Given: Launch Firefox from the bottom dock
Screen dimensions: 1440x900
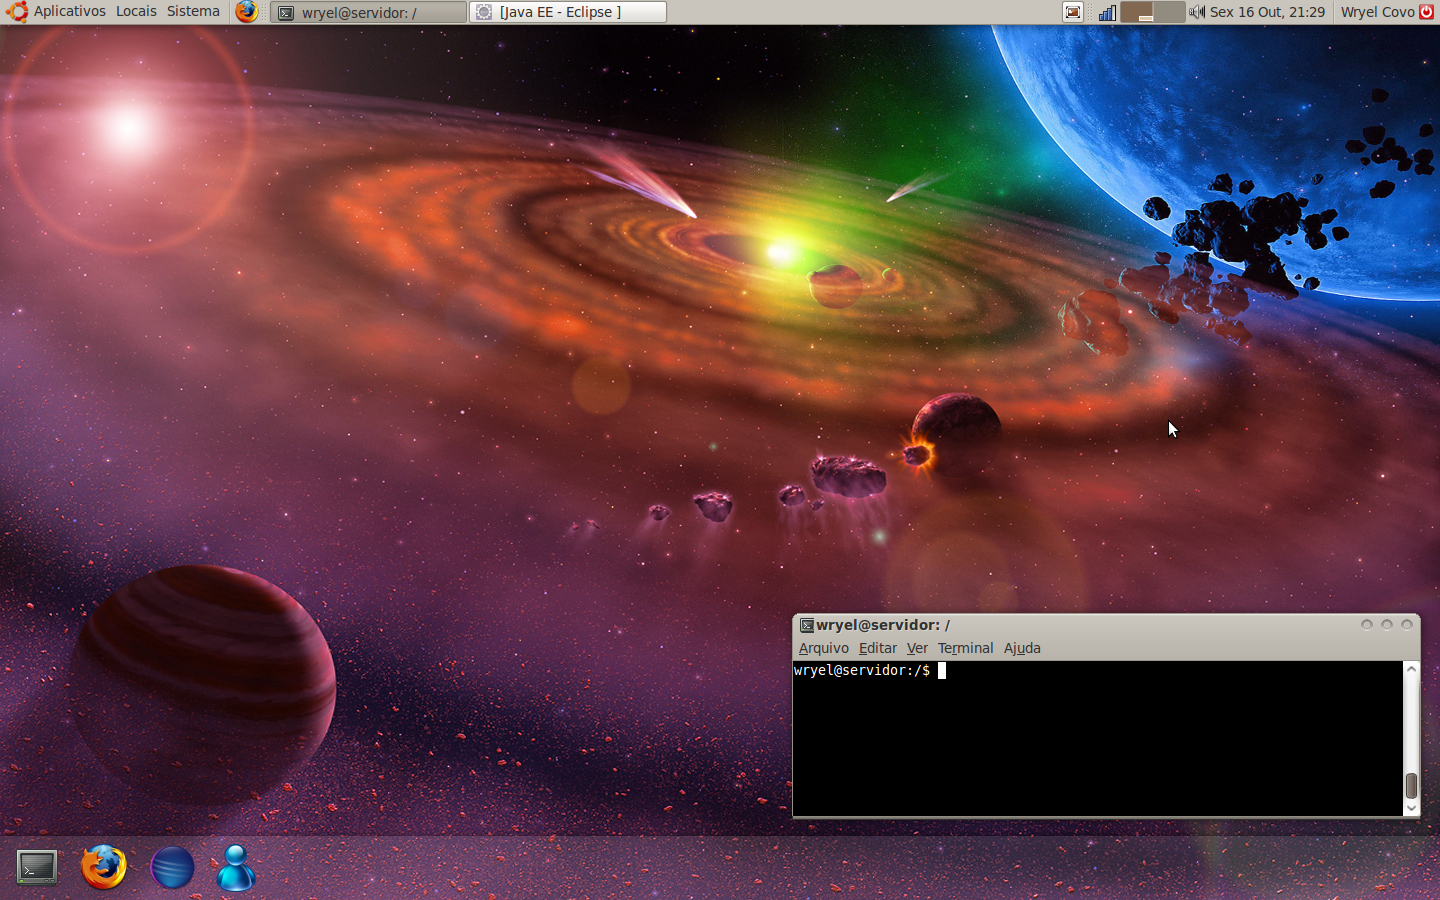Looking at the screenshot, I should (104, 867).
